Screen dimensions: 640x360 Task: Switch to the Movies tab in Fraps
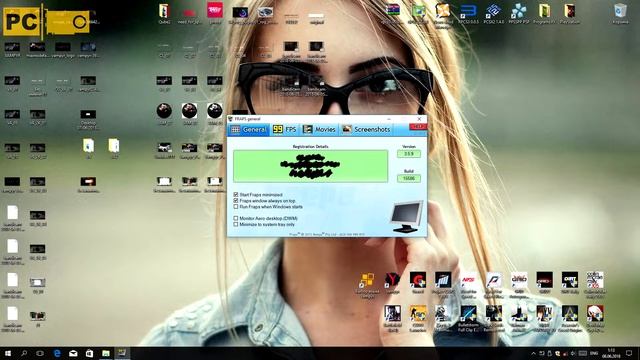point(319,129)
